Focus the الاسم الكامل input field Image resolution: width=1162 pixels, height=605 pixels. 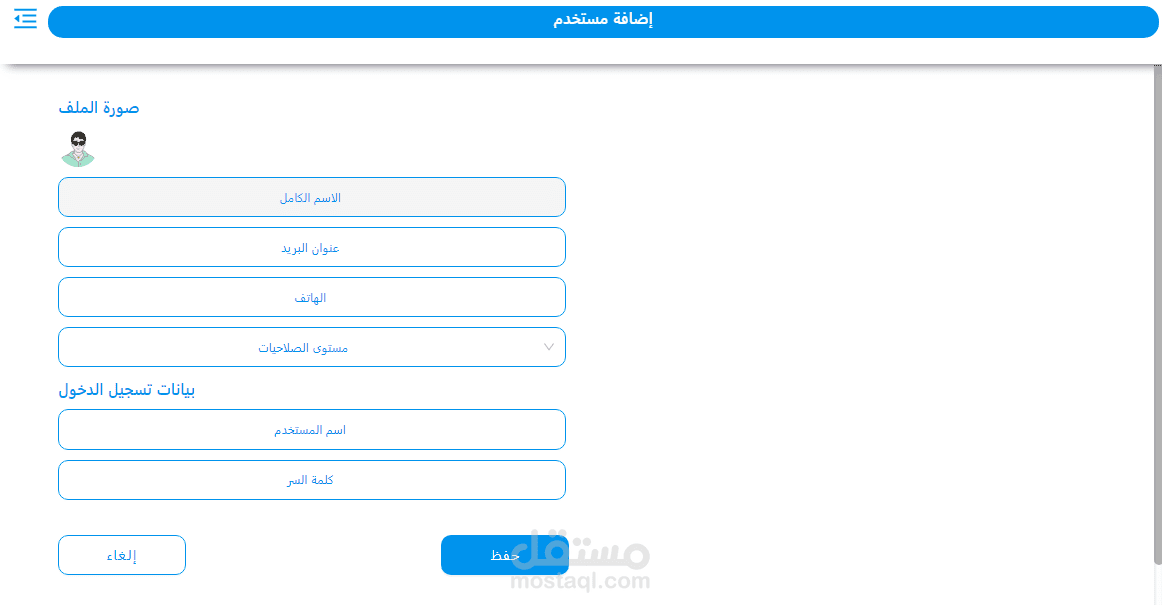click(311, 197)
